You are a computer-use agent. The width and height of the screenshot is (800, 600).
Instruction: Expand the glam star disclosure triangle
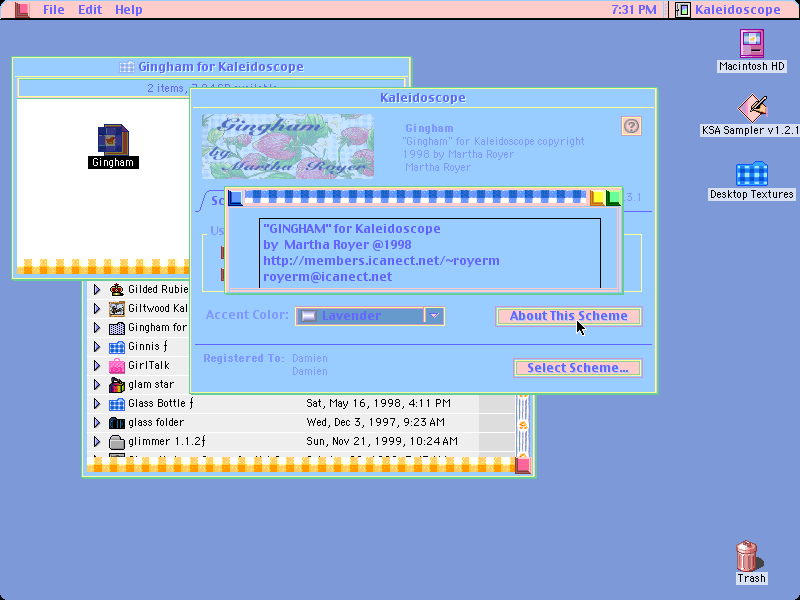(x=97, y=385)
